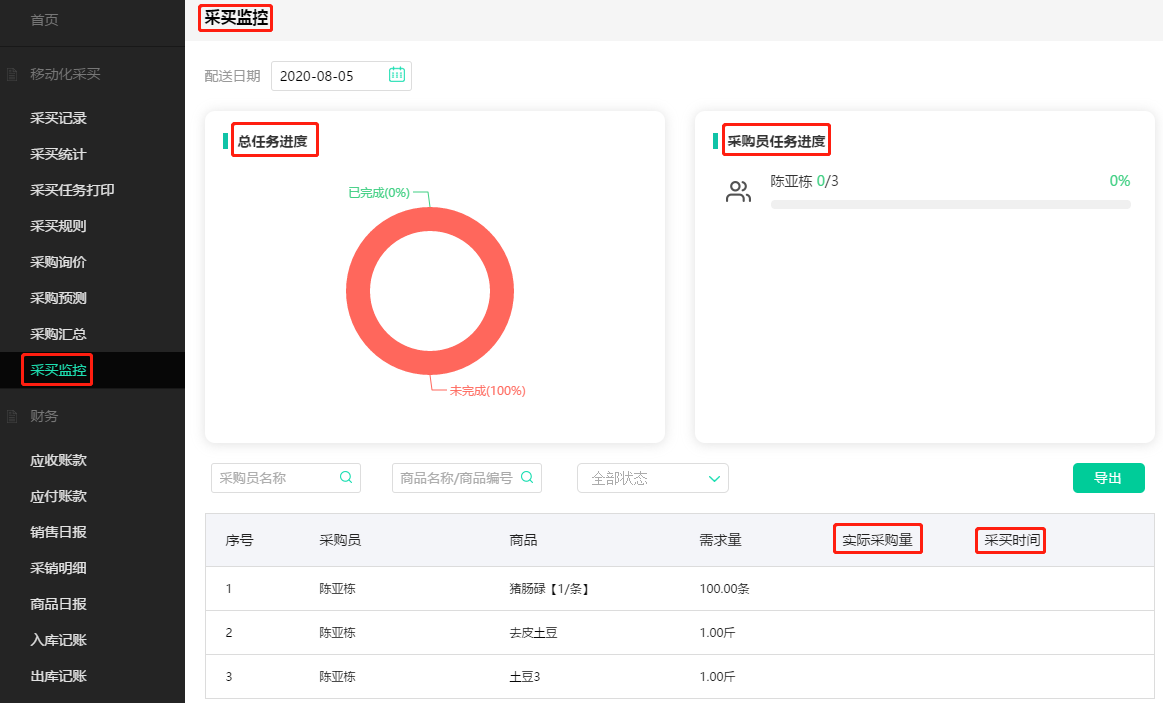Select the 猪肠碌 product table row
The image size is (1163, 703).
tap(600, 588)
